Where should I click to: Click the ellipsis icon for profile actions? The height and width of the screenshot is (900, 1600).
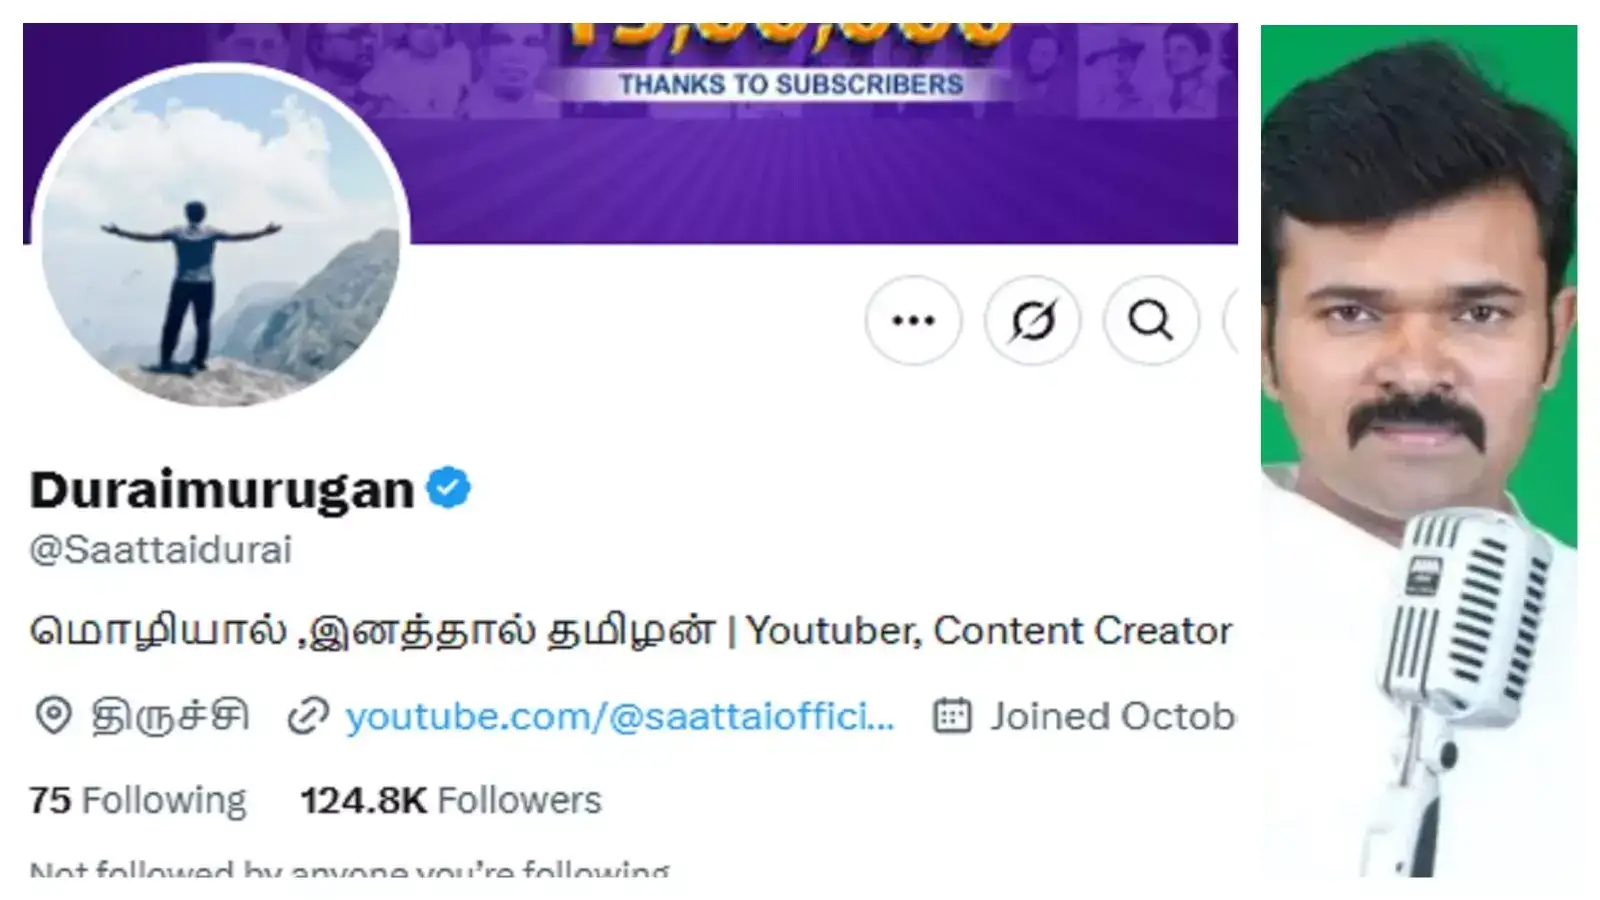[913, 320]
